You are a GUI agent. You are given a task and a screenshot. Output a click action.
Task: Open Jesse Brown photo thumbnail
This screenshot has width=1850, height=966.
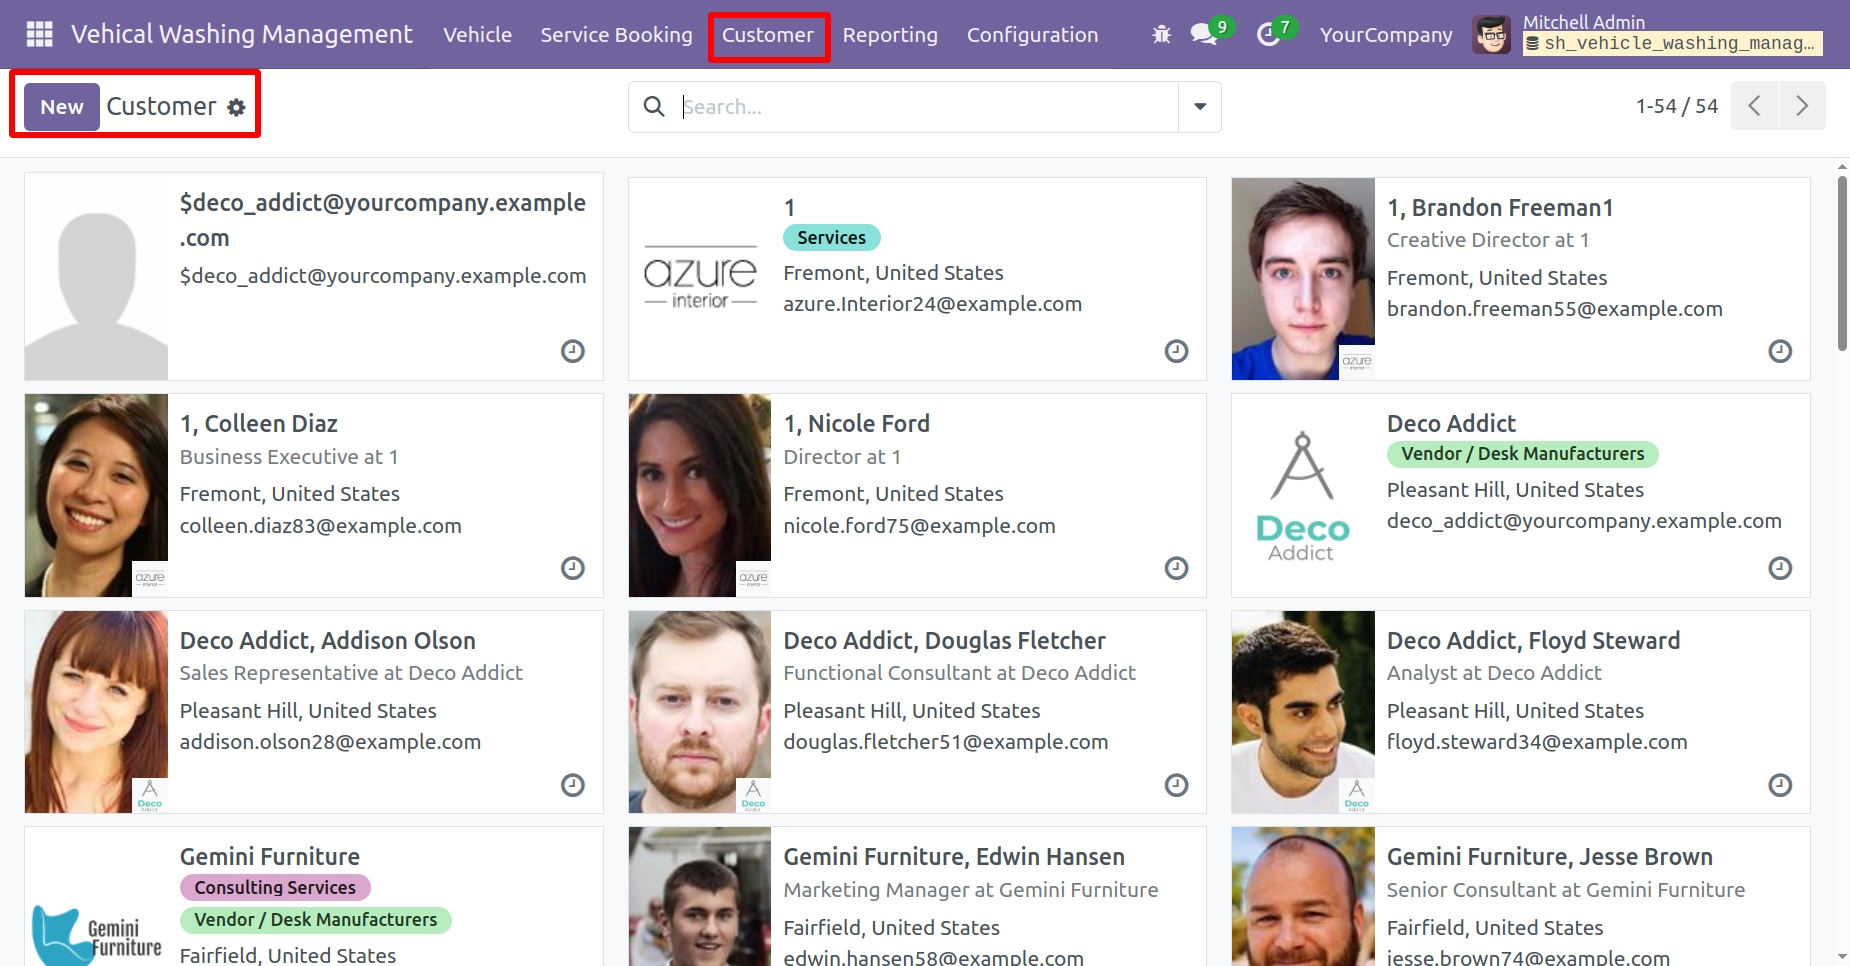pos(1303,897)
